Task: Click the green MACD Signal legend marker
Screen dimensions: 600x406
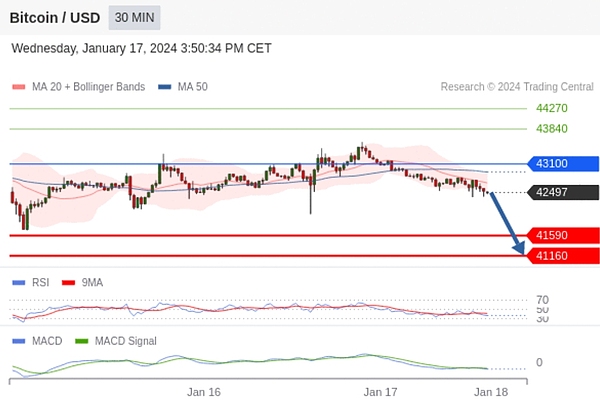Action: point(82,341)
